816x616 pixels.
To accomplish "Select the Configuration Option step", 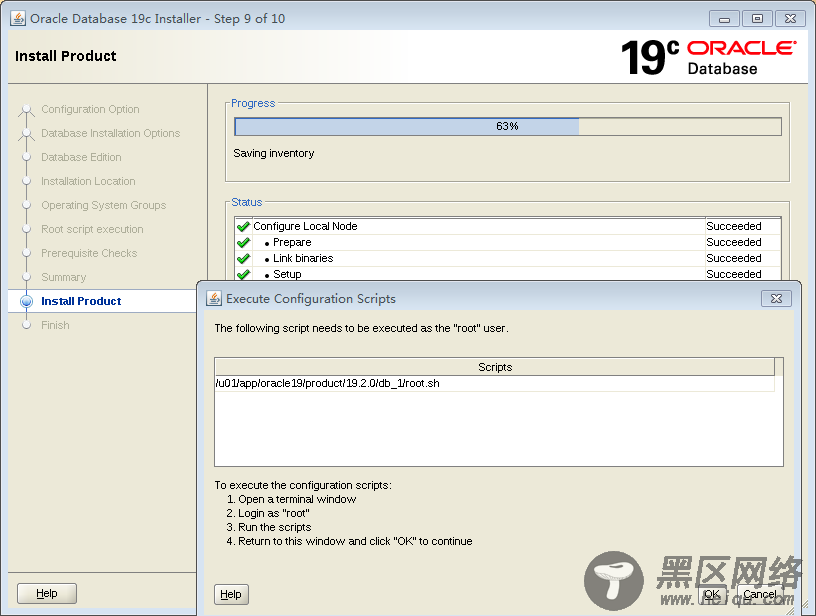I will tap(90, 109).
